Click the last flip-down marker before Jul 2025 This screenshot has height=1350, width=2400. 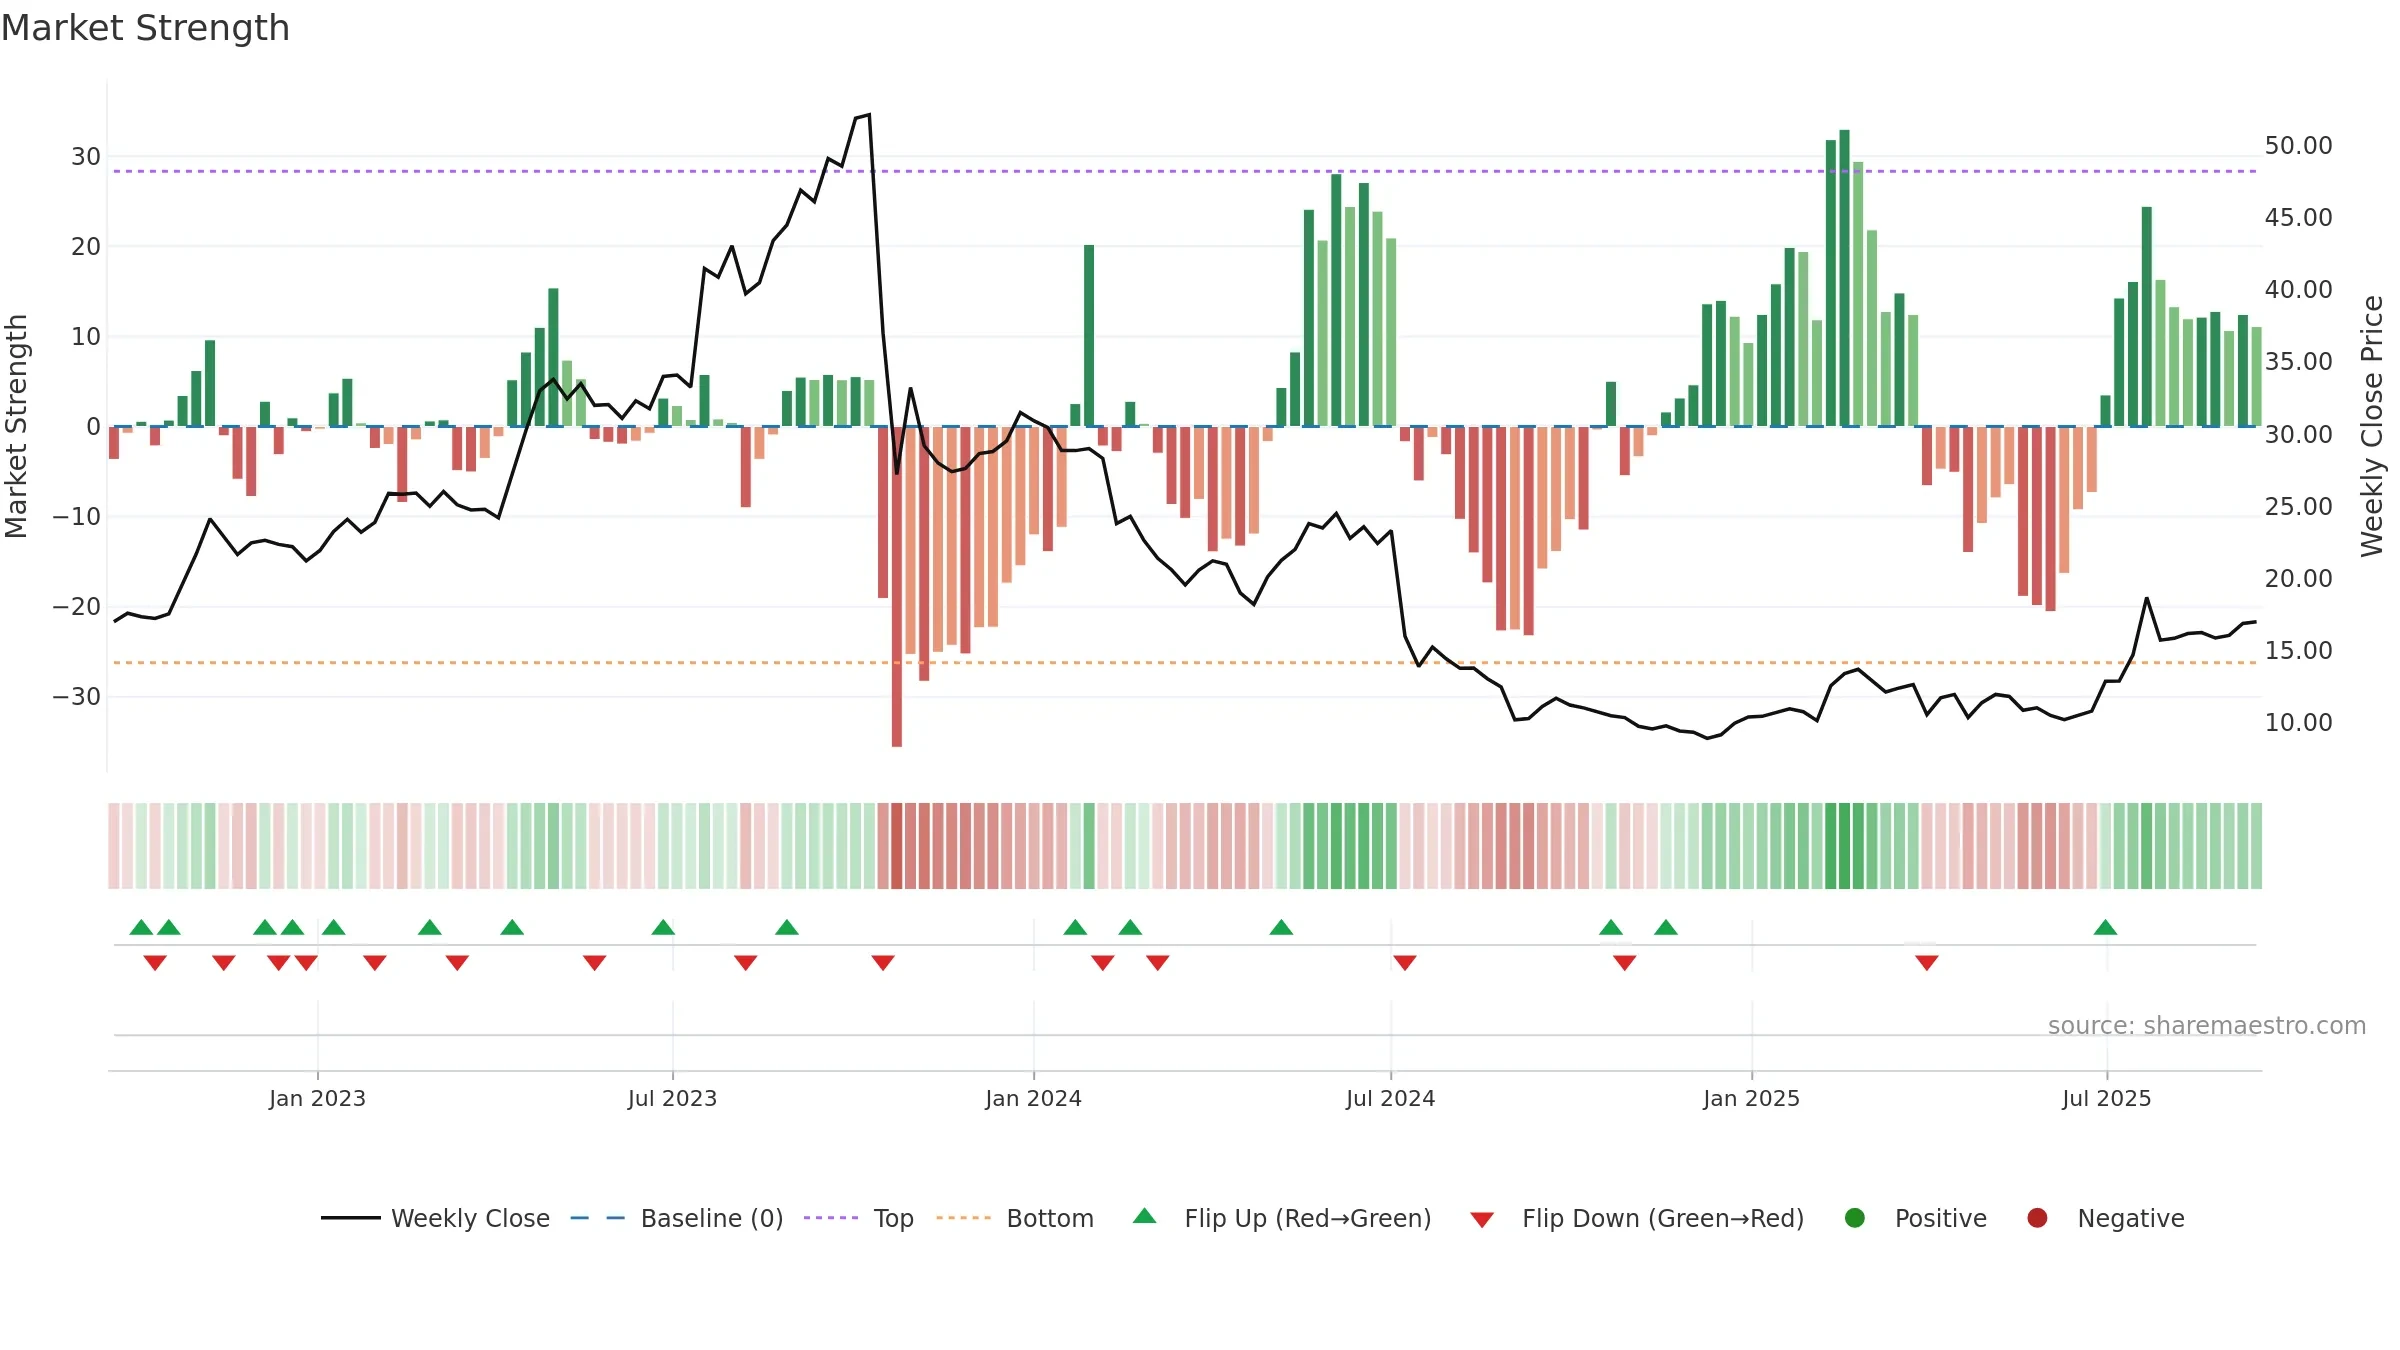(x=1926, y=963)
